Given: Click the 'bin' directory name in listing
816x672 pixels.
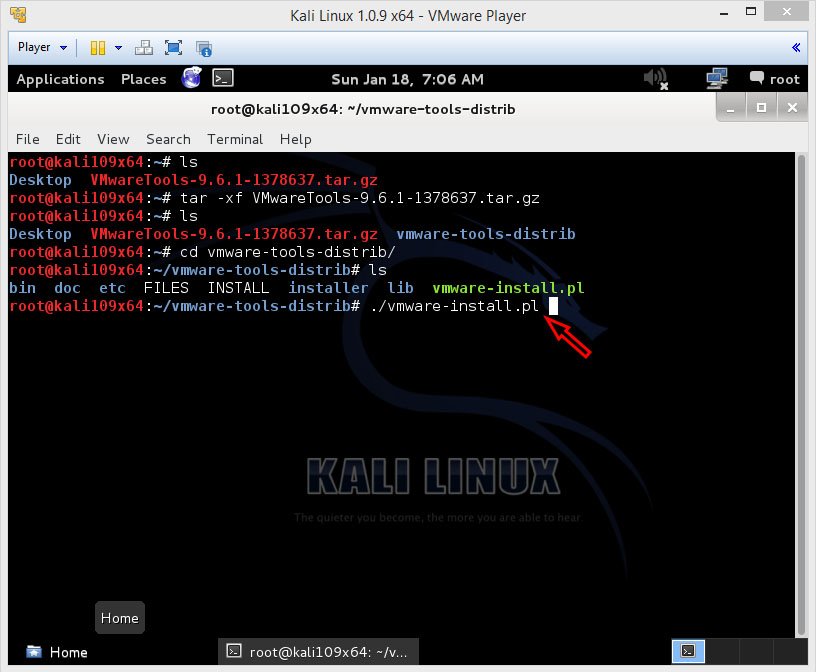Looking at the screenshot, I should 22,288.
